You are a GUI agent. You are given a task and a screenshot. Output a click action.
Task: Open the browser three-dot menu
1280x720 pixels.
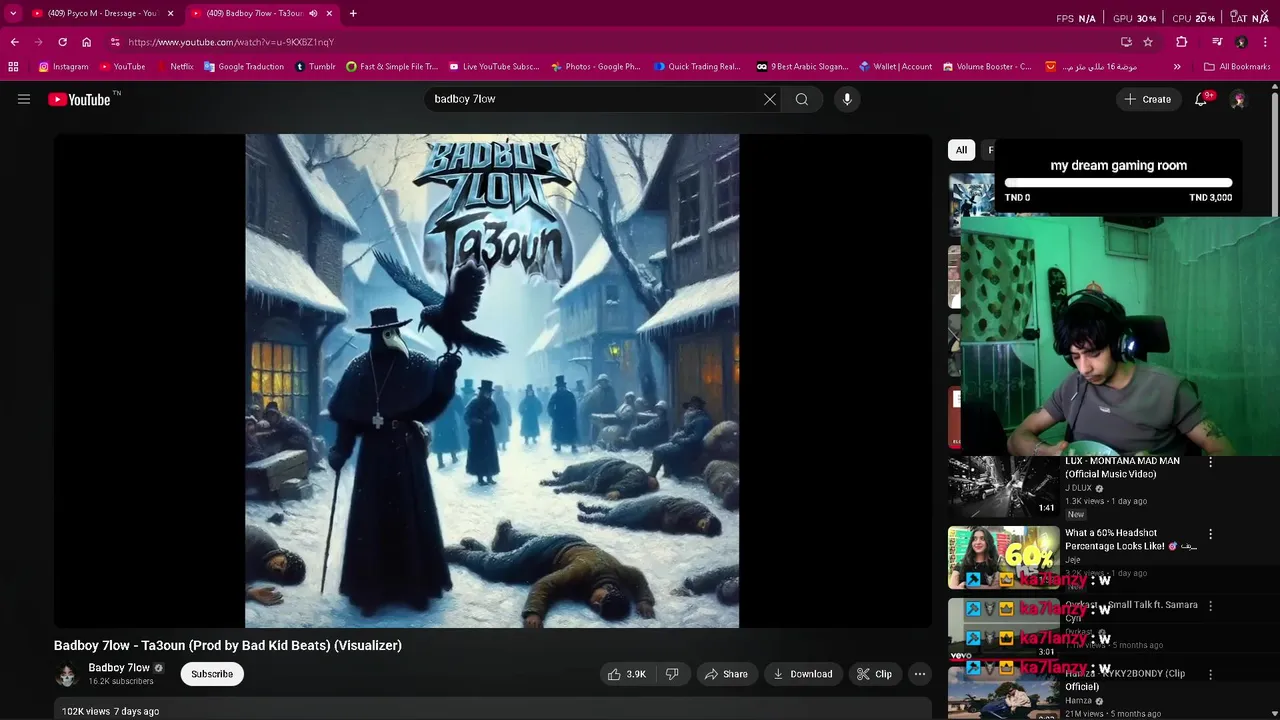[x=1266, y=42]
